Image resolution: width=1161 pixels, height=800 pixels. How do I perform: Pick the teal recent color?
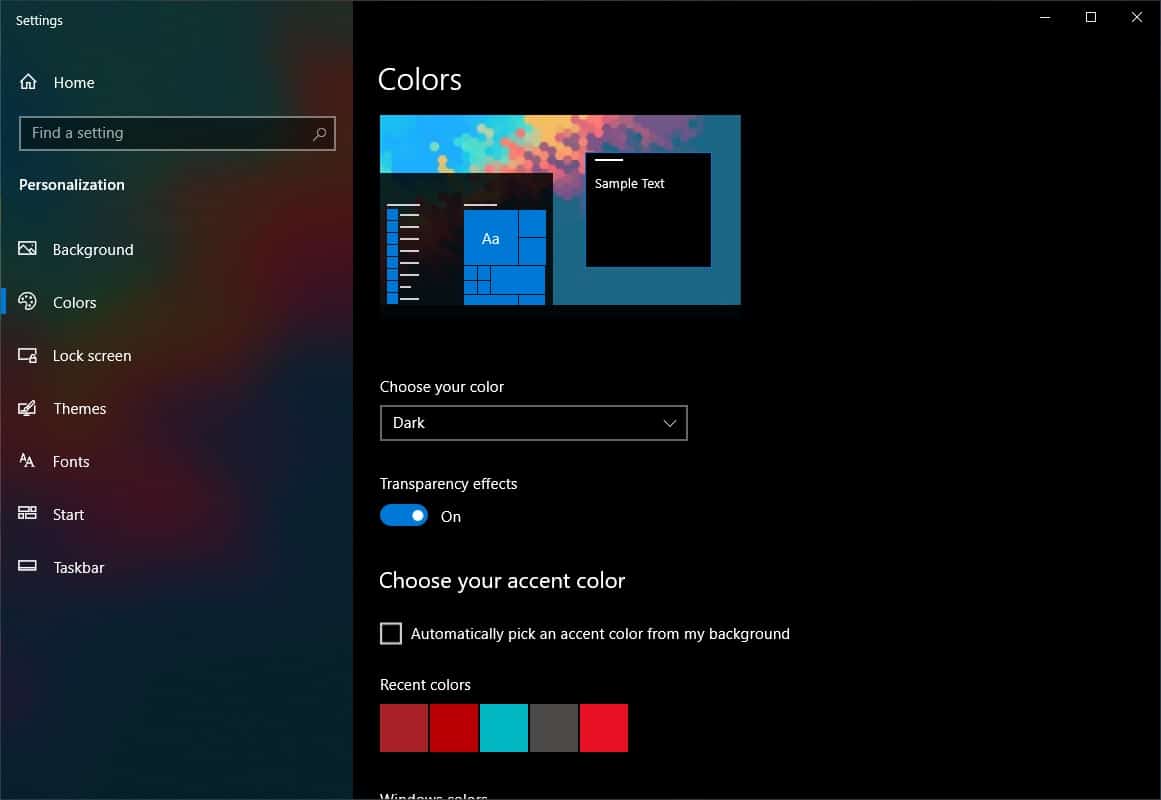pos(503,728)
